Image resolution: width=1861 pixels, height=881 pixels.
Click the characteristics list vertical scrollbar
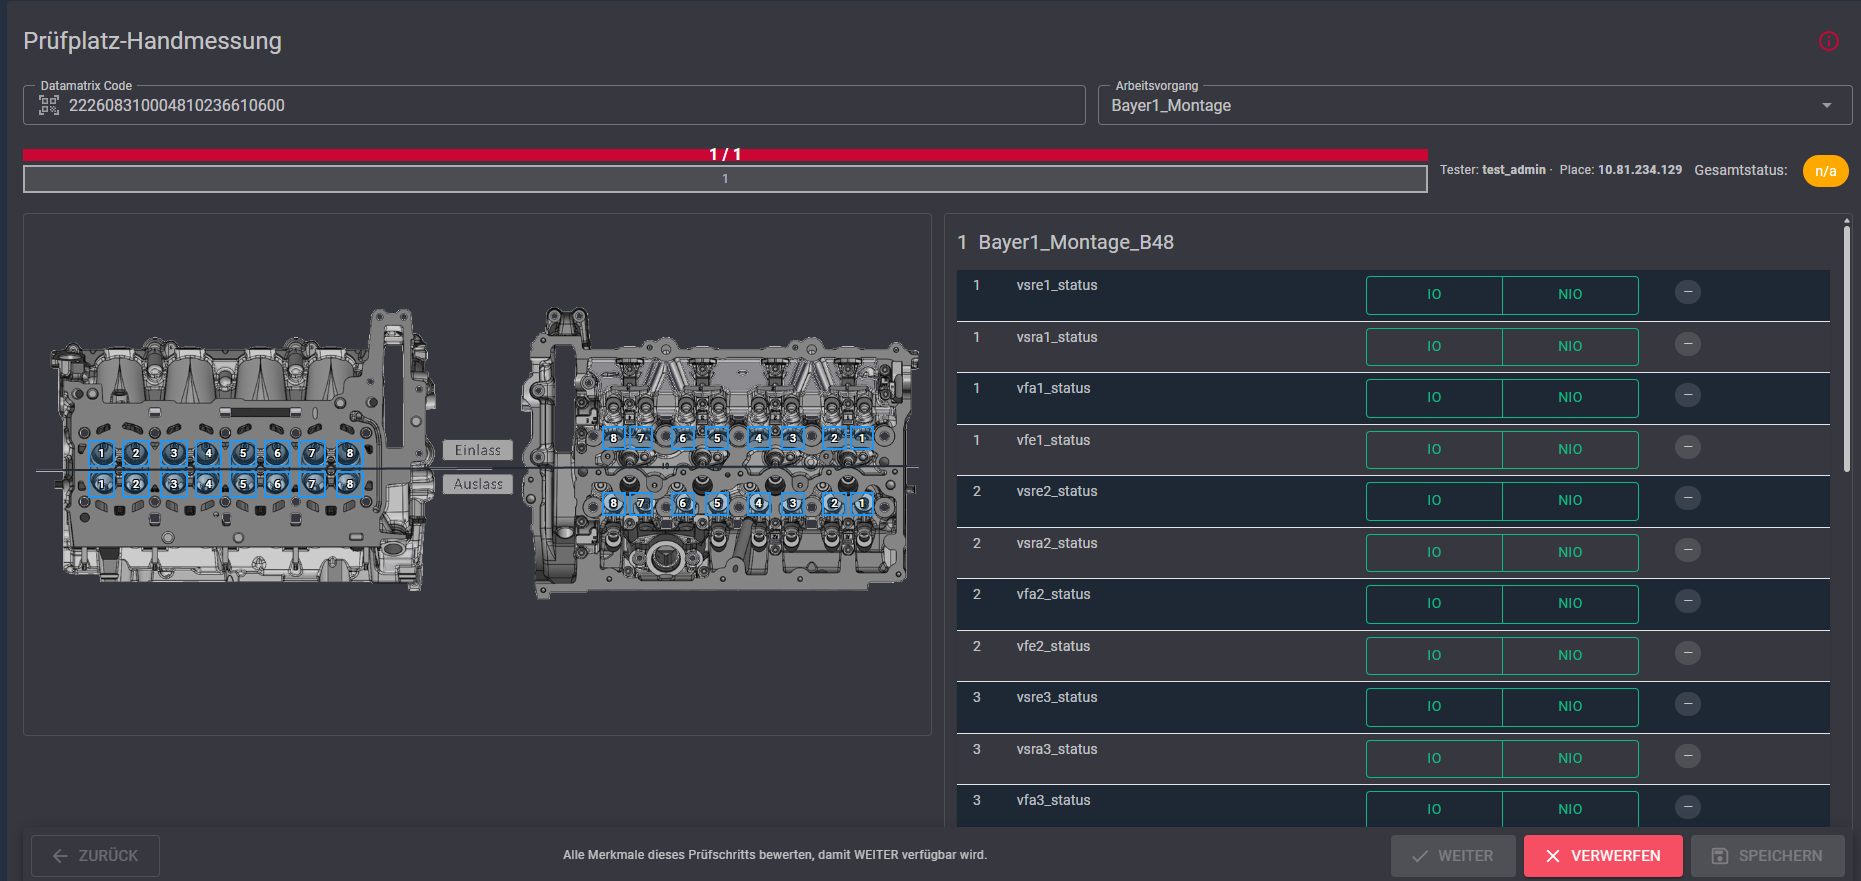1846,348
